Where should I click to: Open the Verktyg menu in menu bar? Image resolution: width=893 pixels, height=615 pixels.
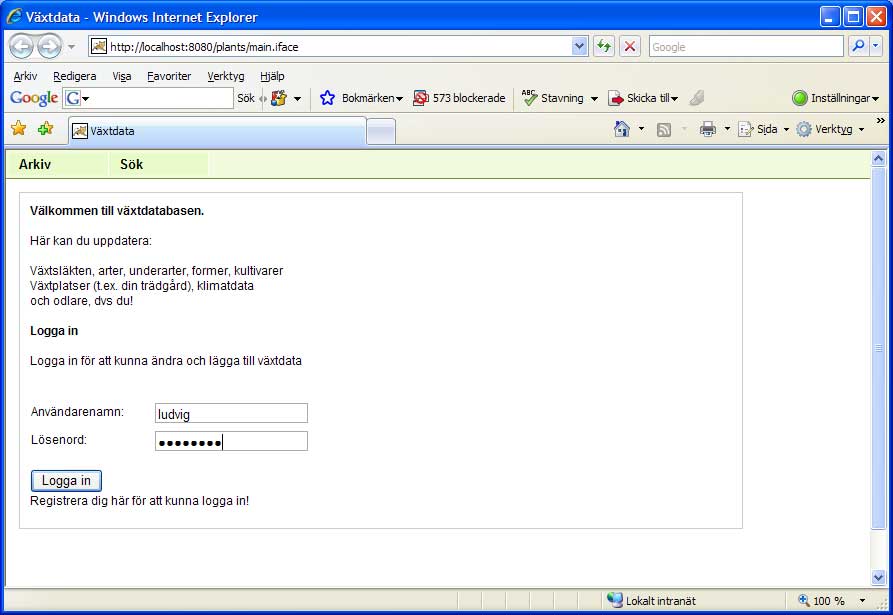(x=226, y=76)
